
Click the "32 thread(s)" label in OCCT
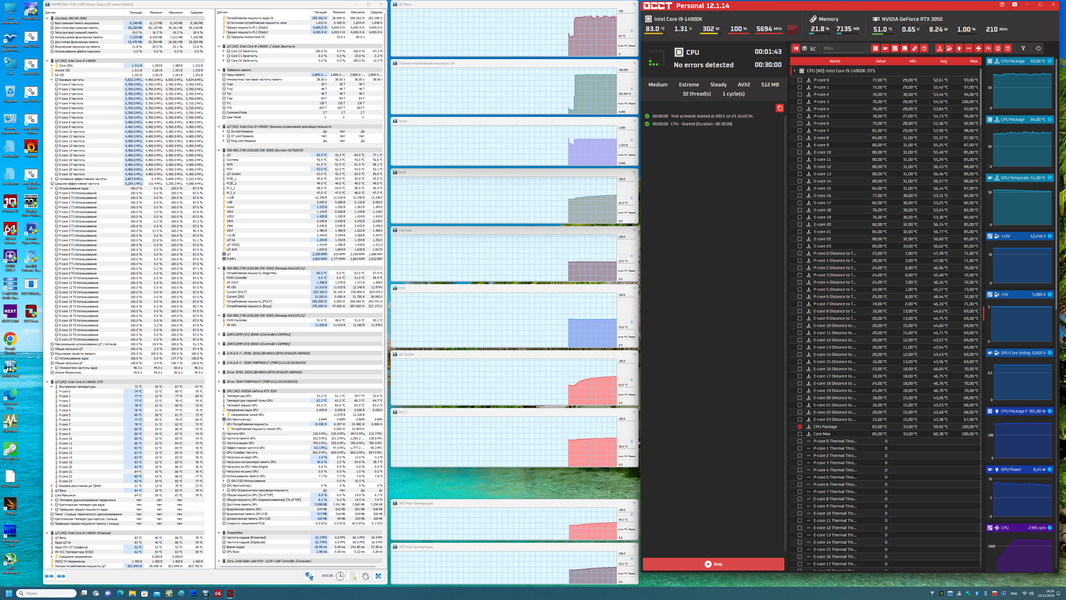[696, 94]
